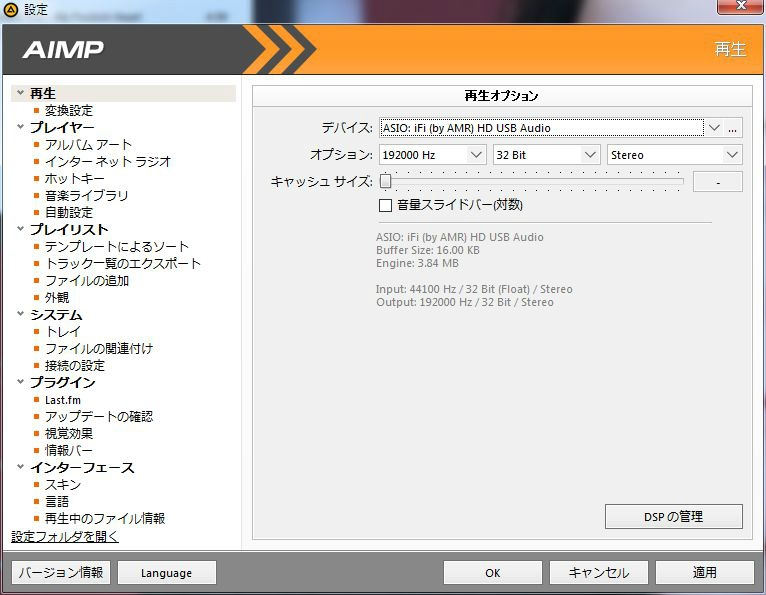Select ファイルの関連付け in the tree
Viewport: 766px width, 595px height.
click(99, 348)
